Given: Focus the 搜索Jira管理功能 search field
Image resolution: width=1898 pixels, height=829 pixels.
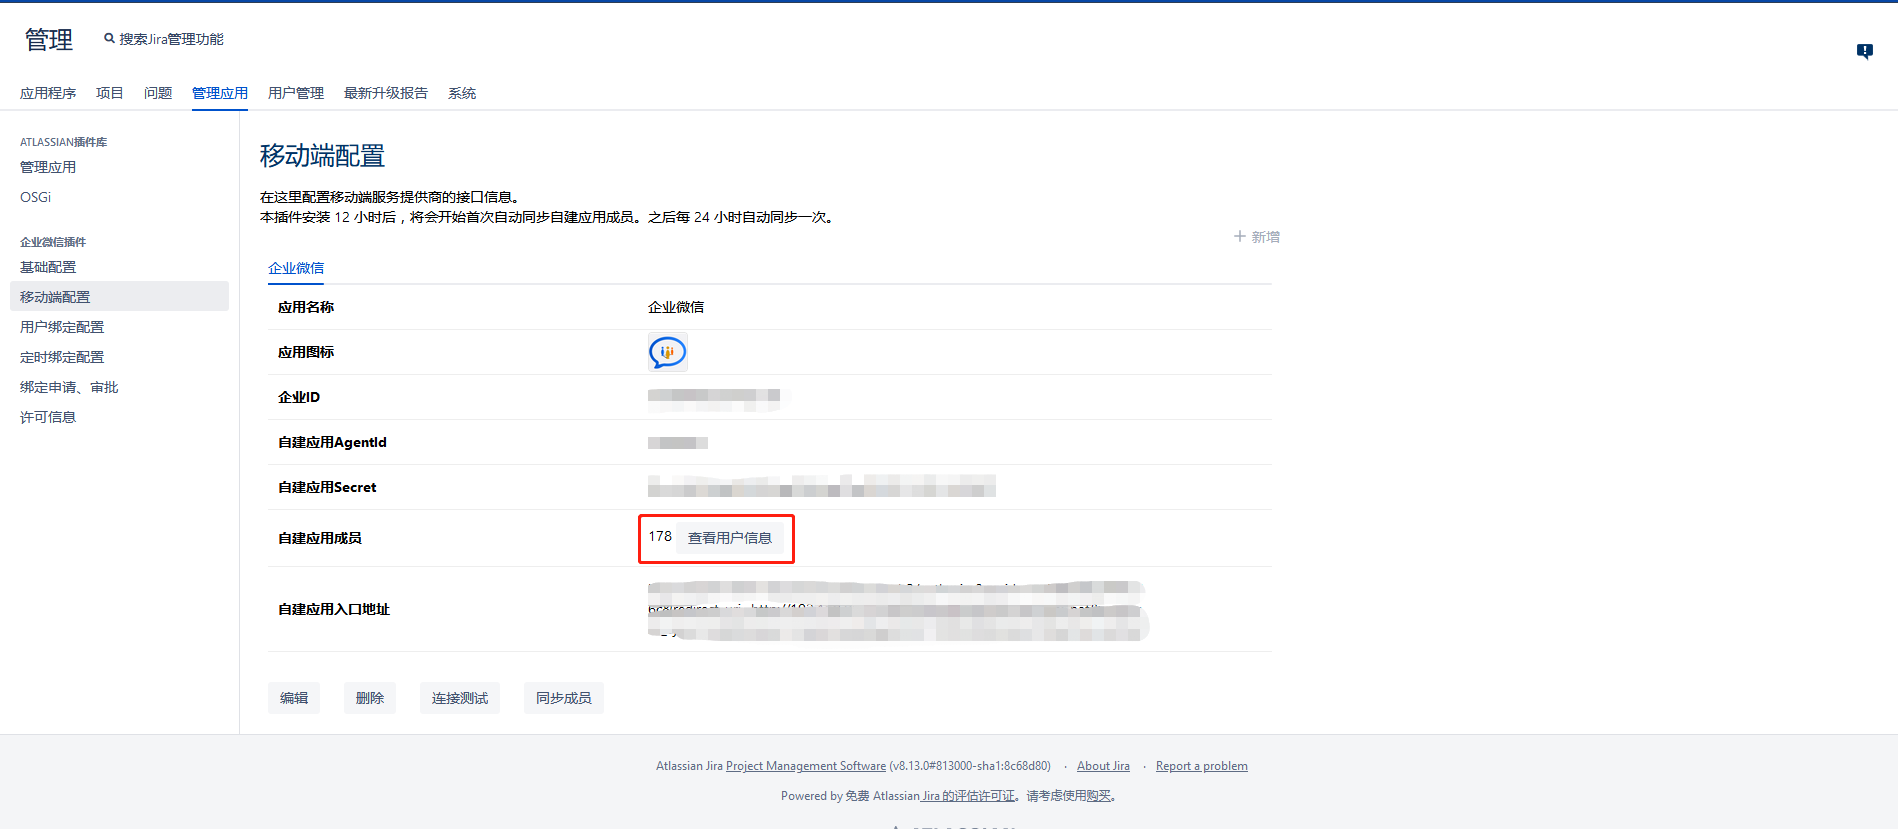Looking at the screenshot, I should (x=171, y=39).
